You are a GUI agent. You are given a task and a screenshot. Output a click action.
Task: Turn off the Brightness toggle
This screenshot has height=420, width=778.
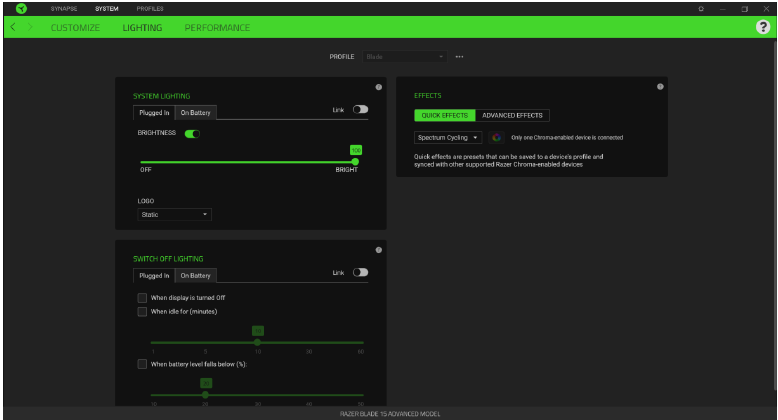click(192, 134)
